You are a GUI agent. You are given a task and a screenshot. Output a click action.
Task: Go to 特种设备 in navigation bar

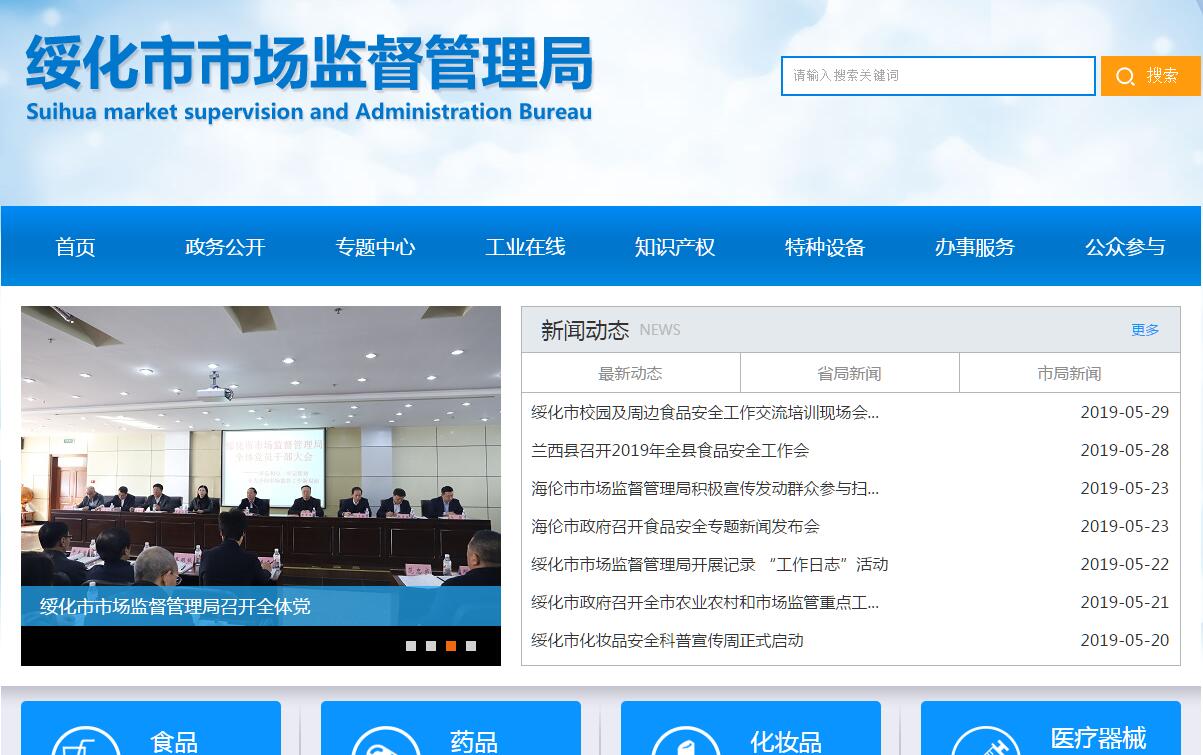point(825,247)
